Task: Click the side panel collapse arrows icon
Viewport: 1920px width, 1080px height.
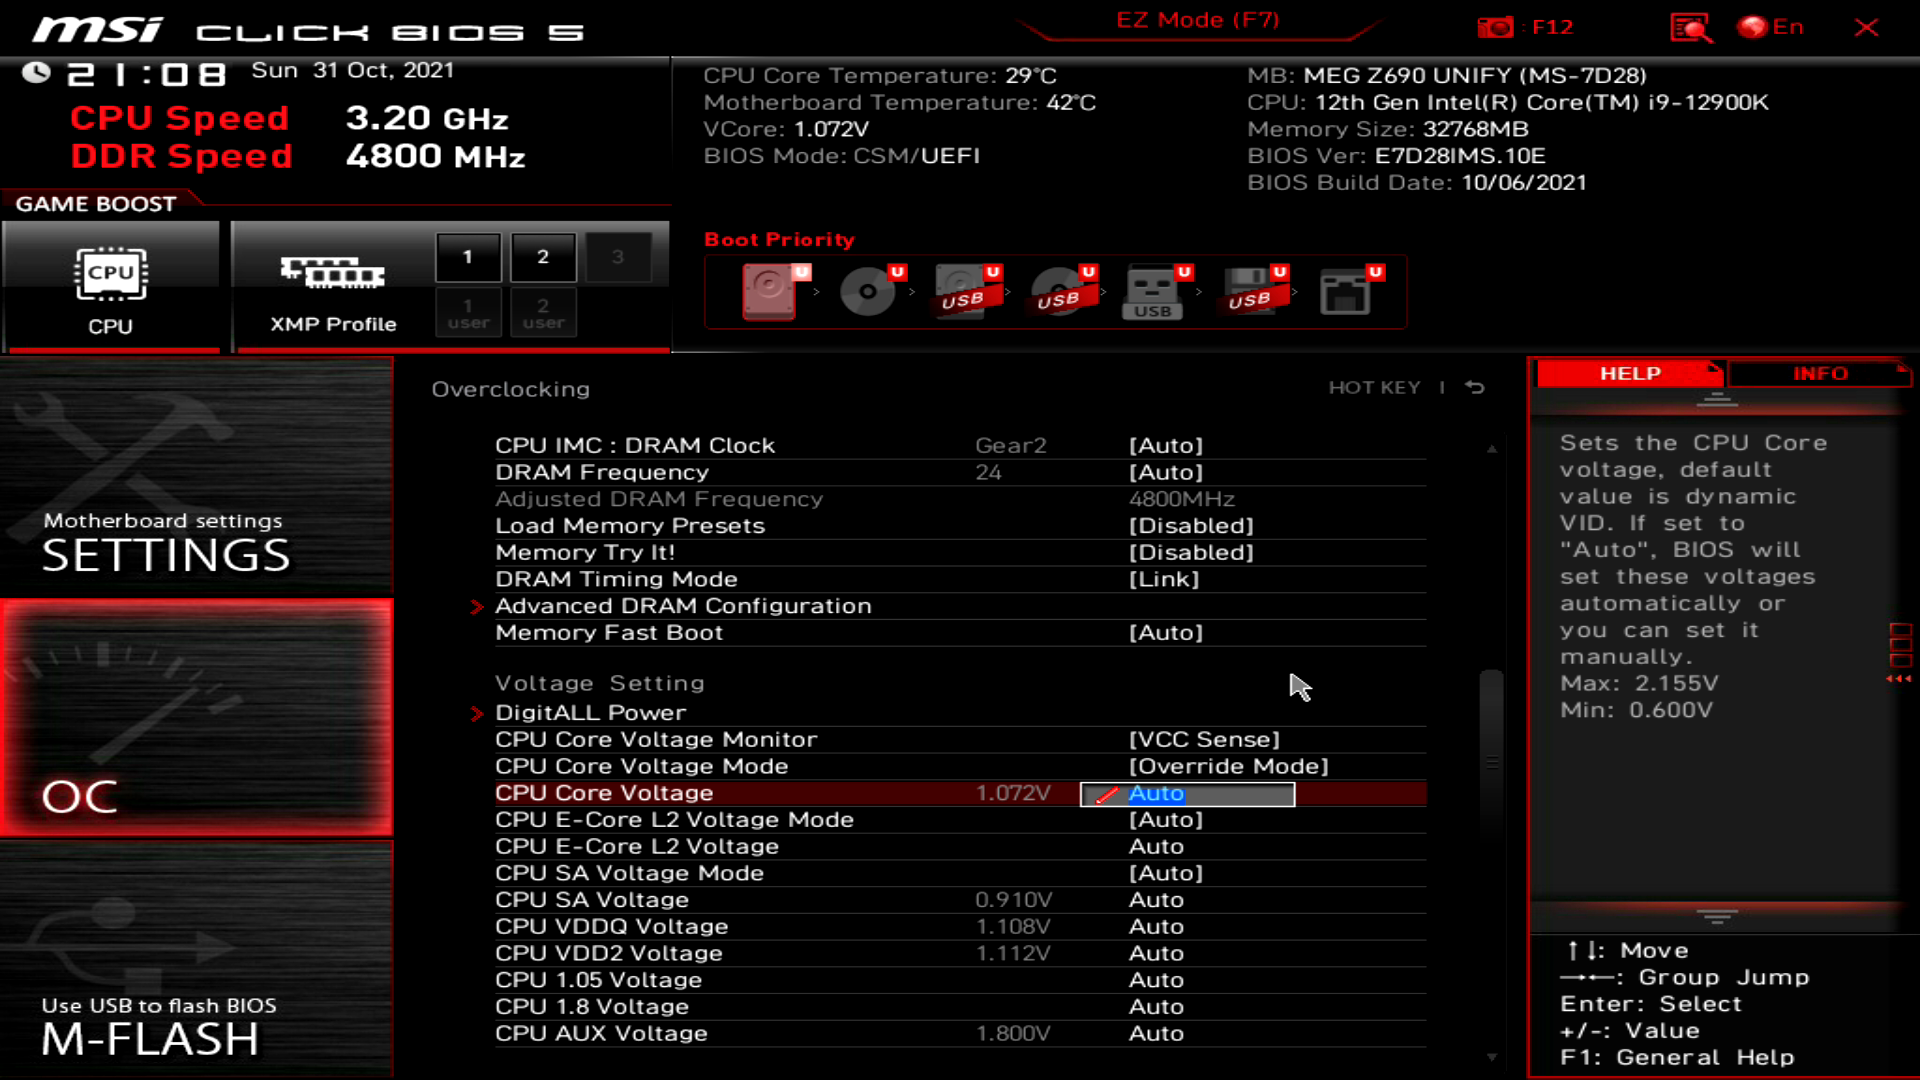Action: (x=1899, y=679)
